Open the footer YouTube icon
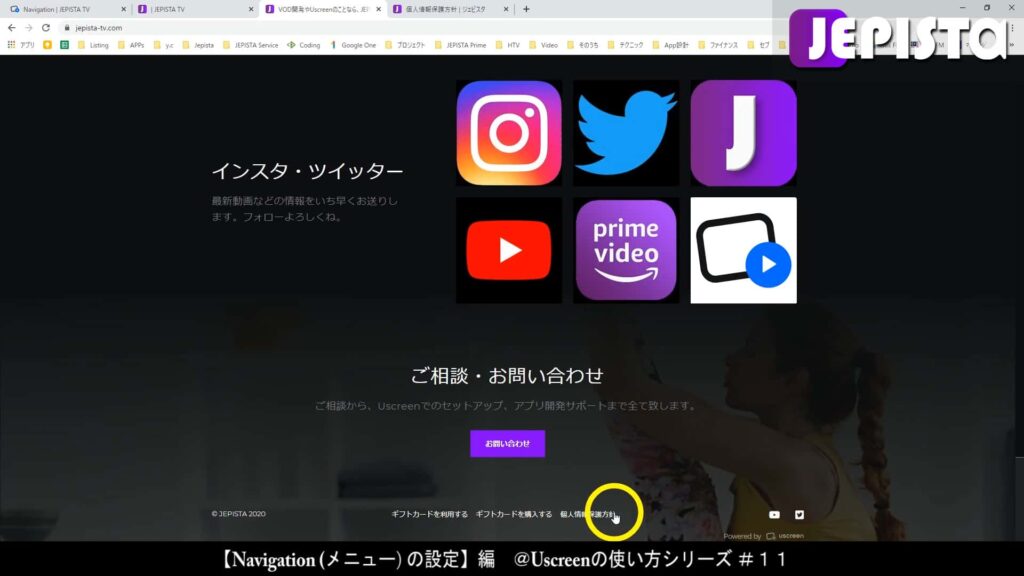 tap(774, 514)
